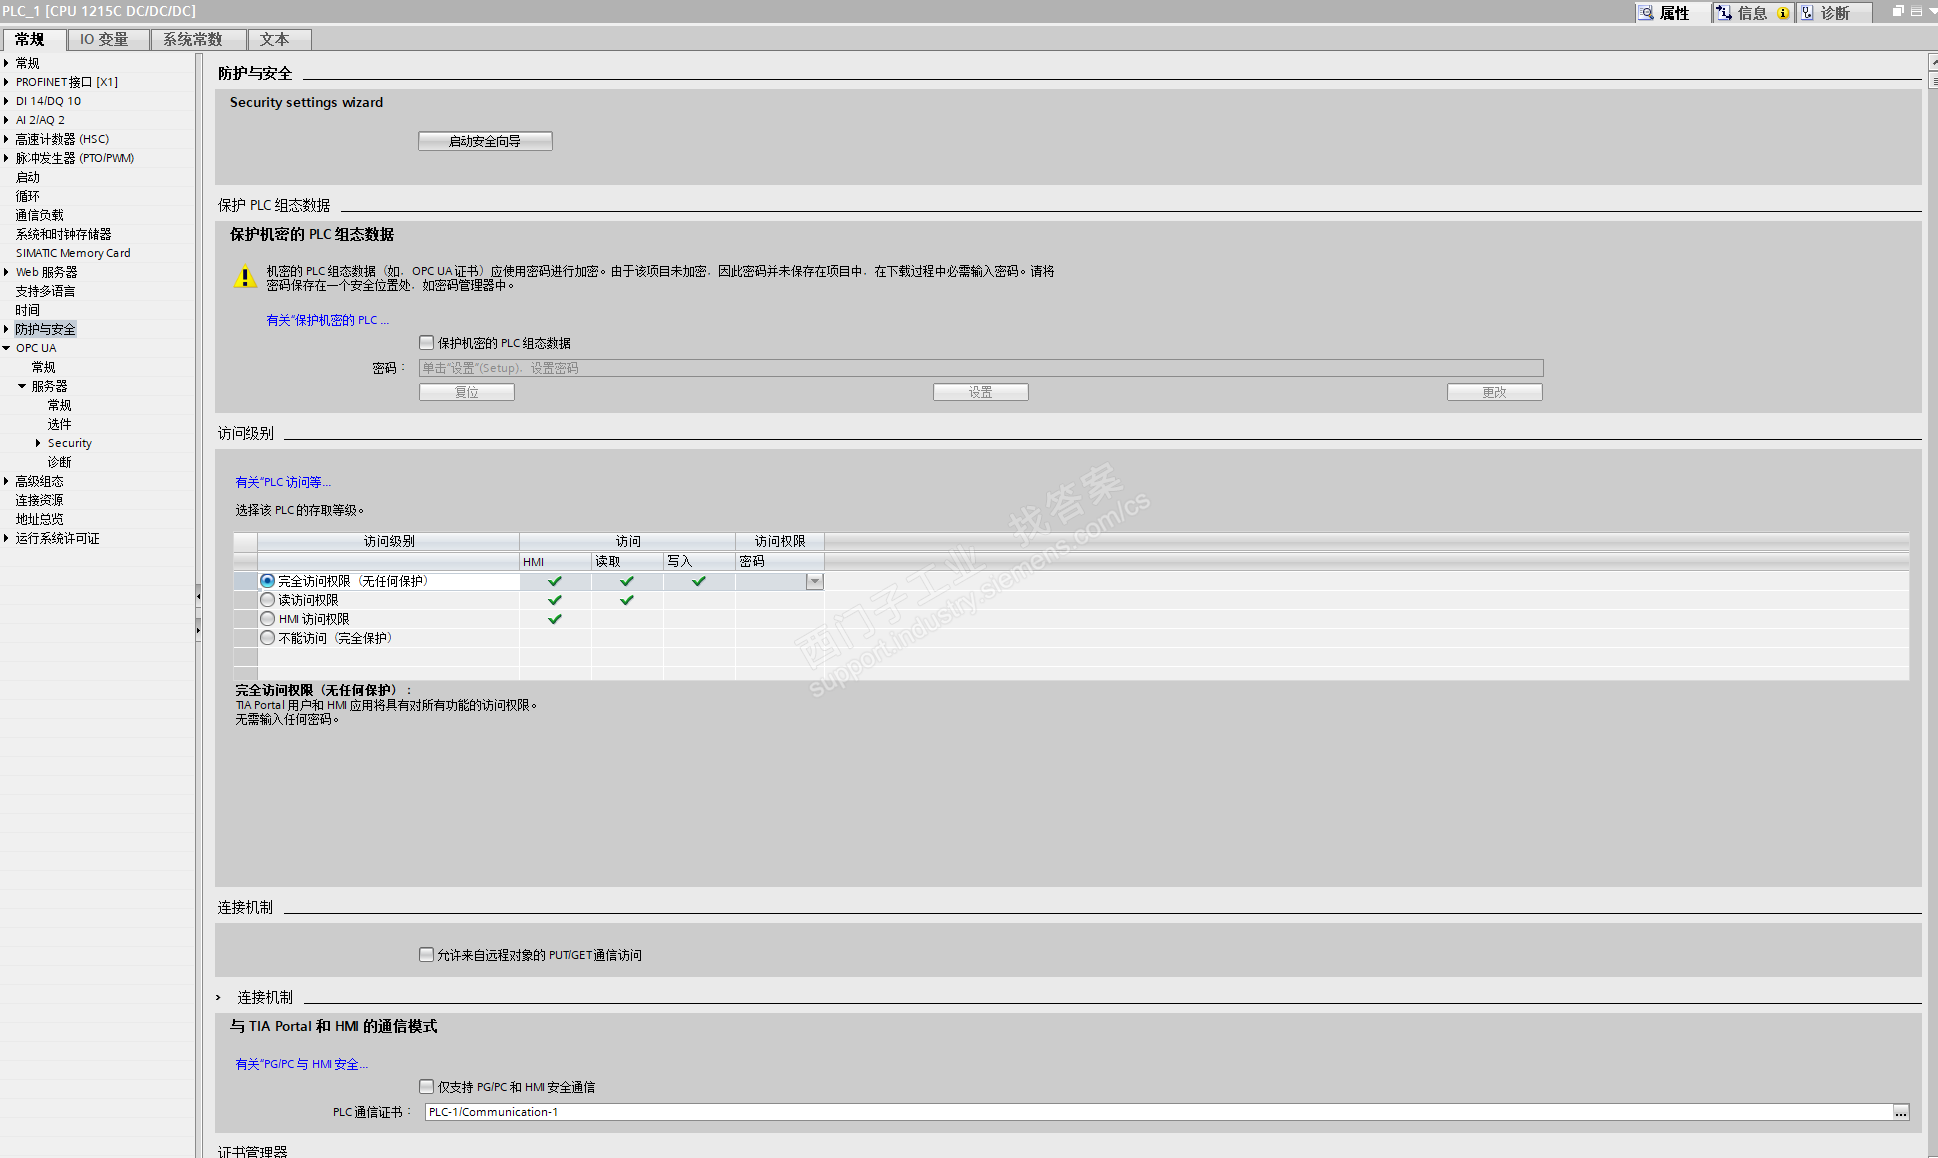Click the float window icon
The width and height of the screenshot is (1938, 1158).
click(1898, 11)
